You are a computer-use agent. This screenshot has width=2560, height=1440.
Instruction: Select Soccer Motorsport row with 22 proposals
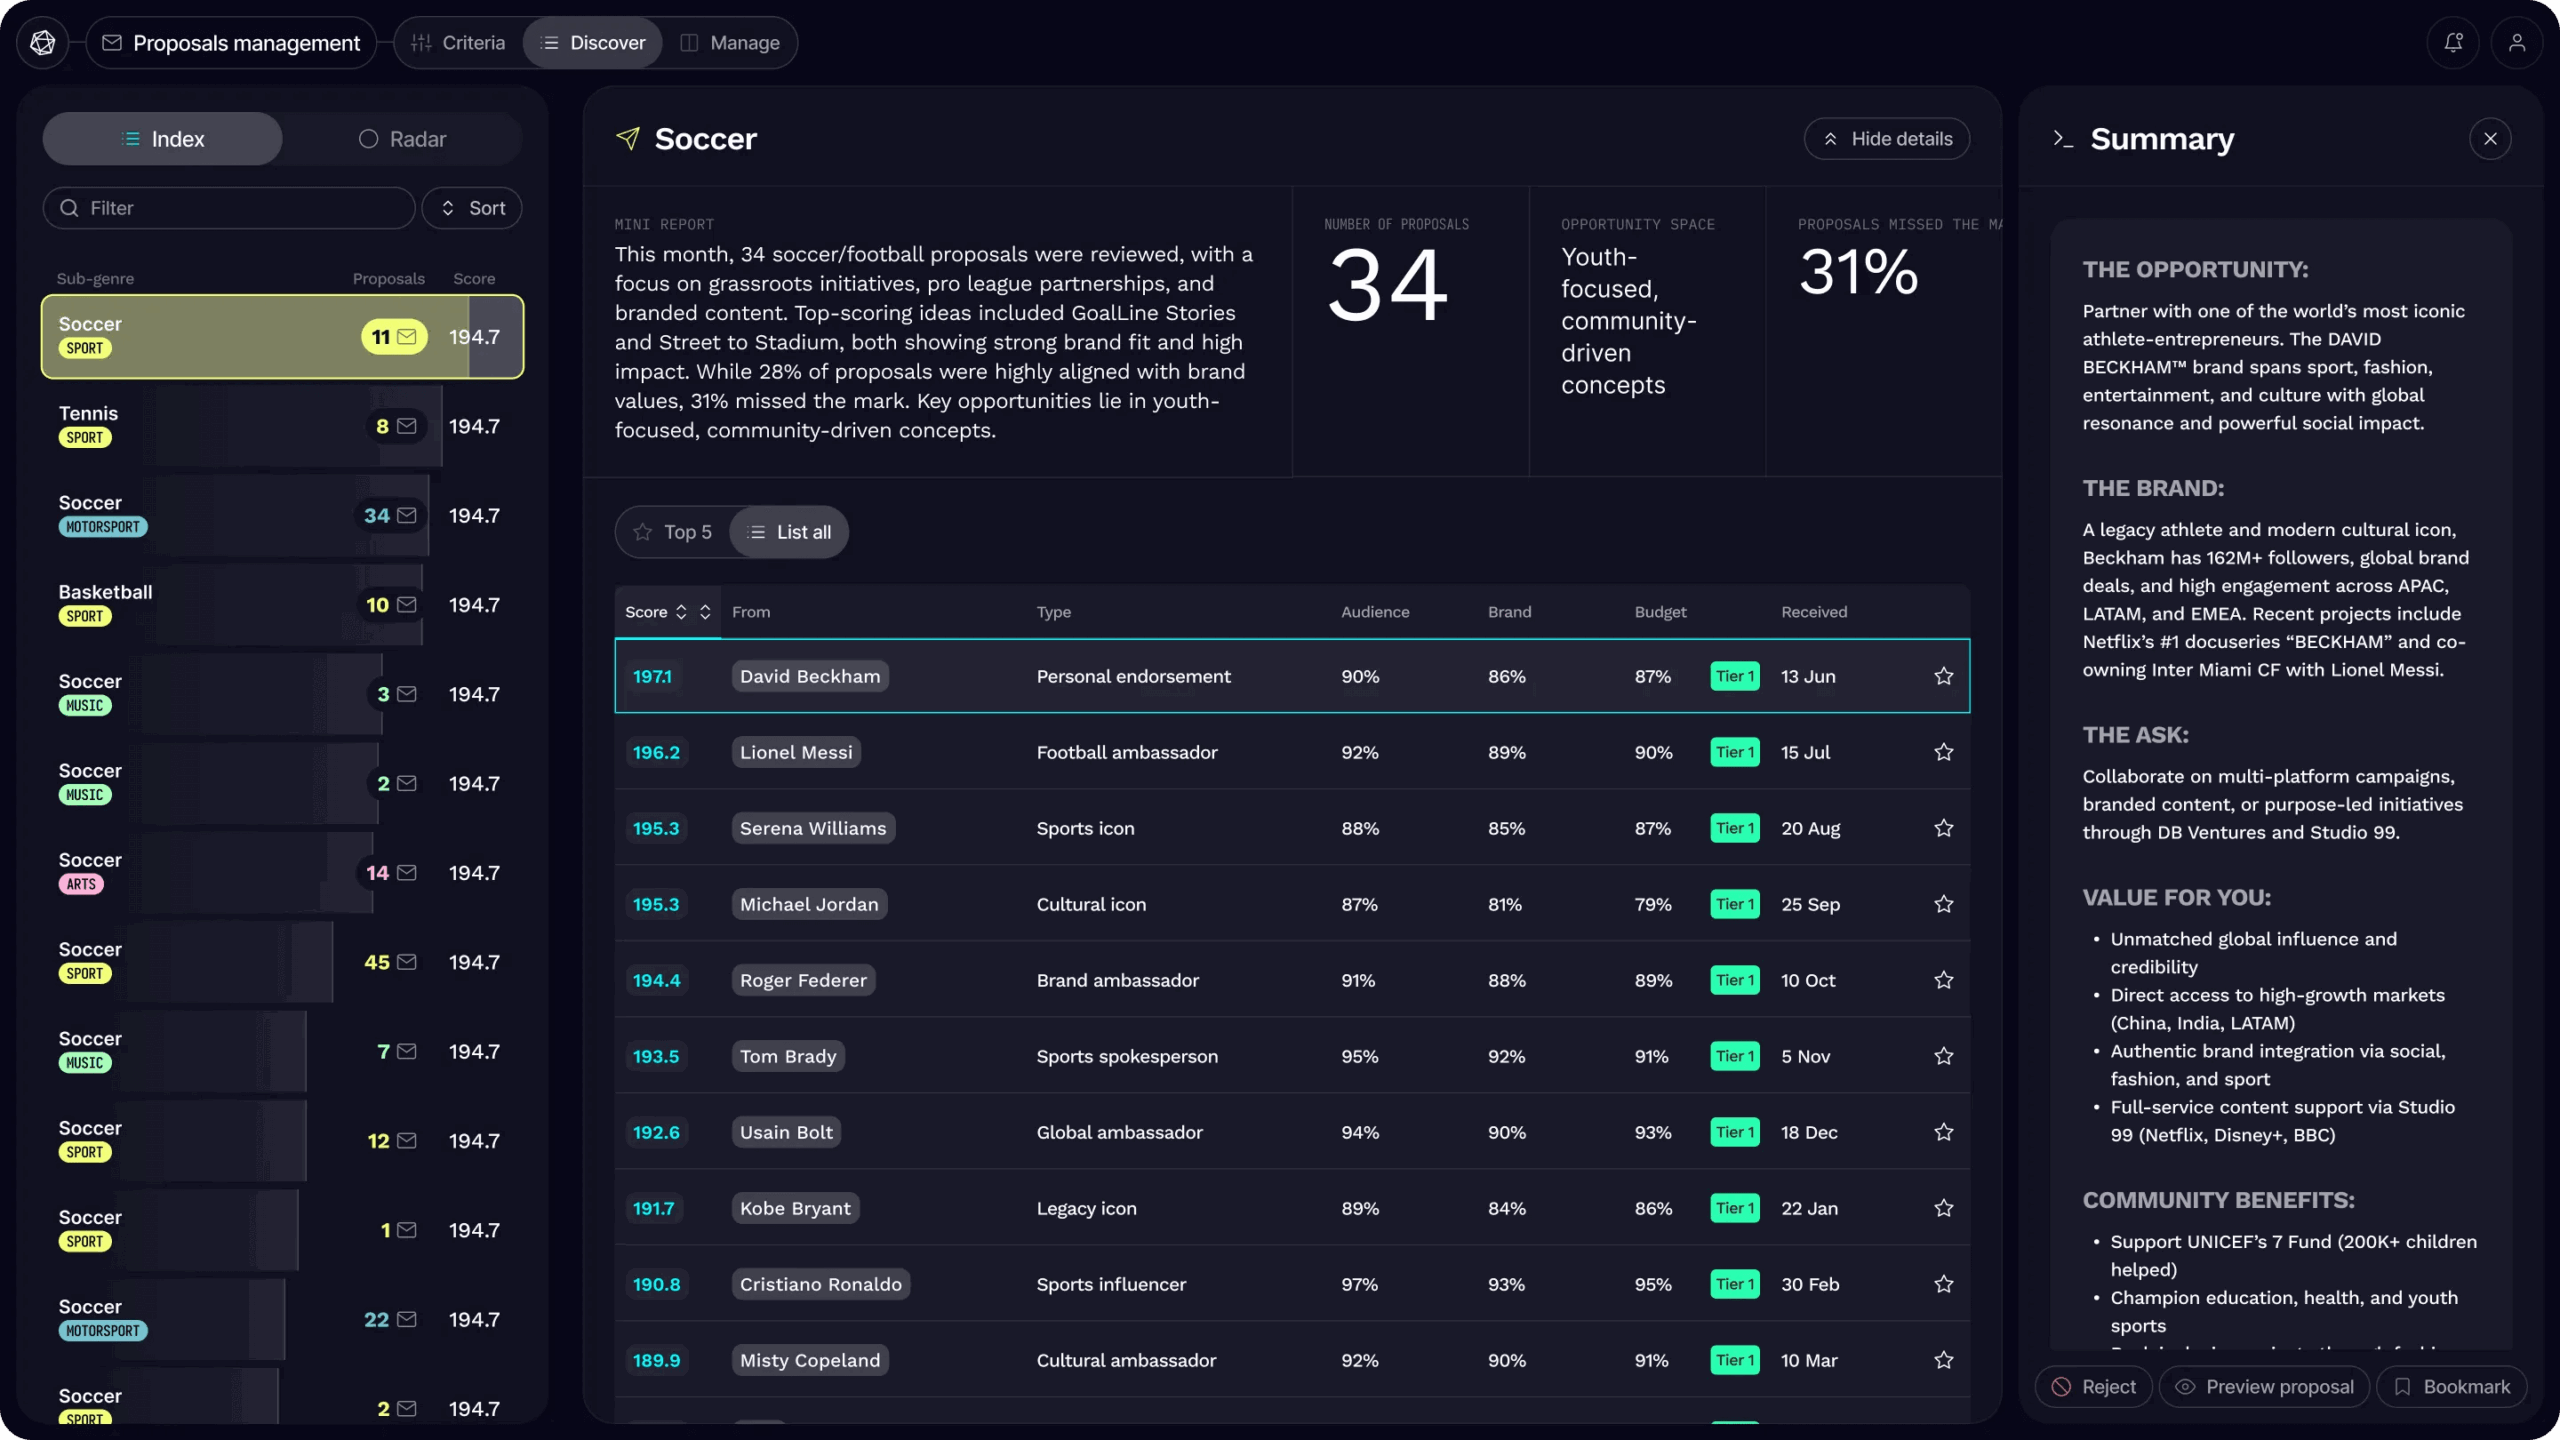pyautogui.click(x=282, y=1321)
